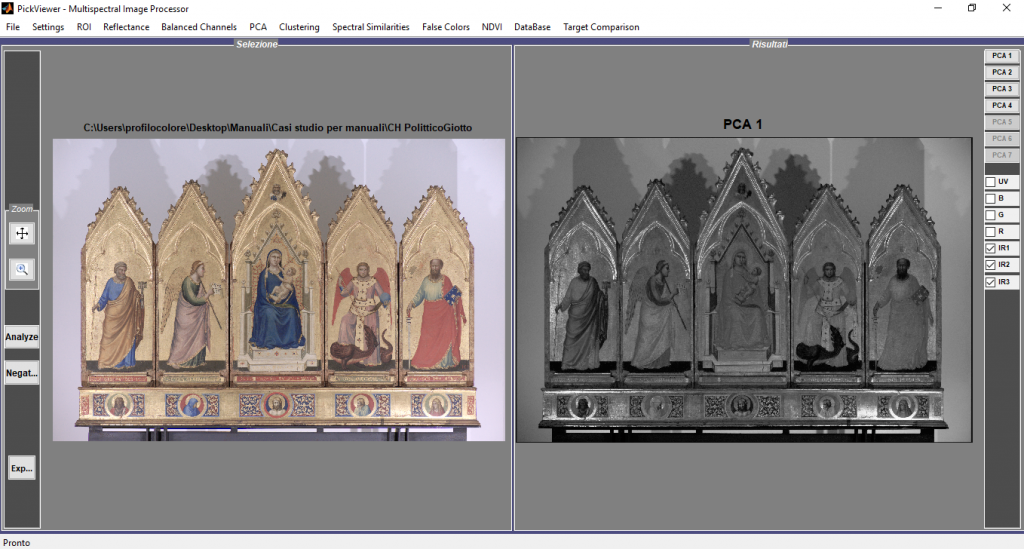Click the Exp... export button
The image size is (1024, 549).
coord(22,468)
